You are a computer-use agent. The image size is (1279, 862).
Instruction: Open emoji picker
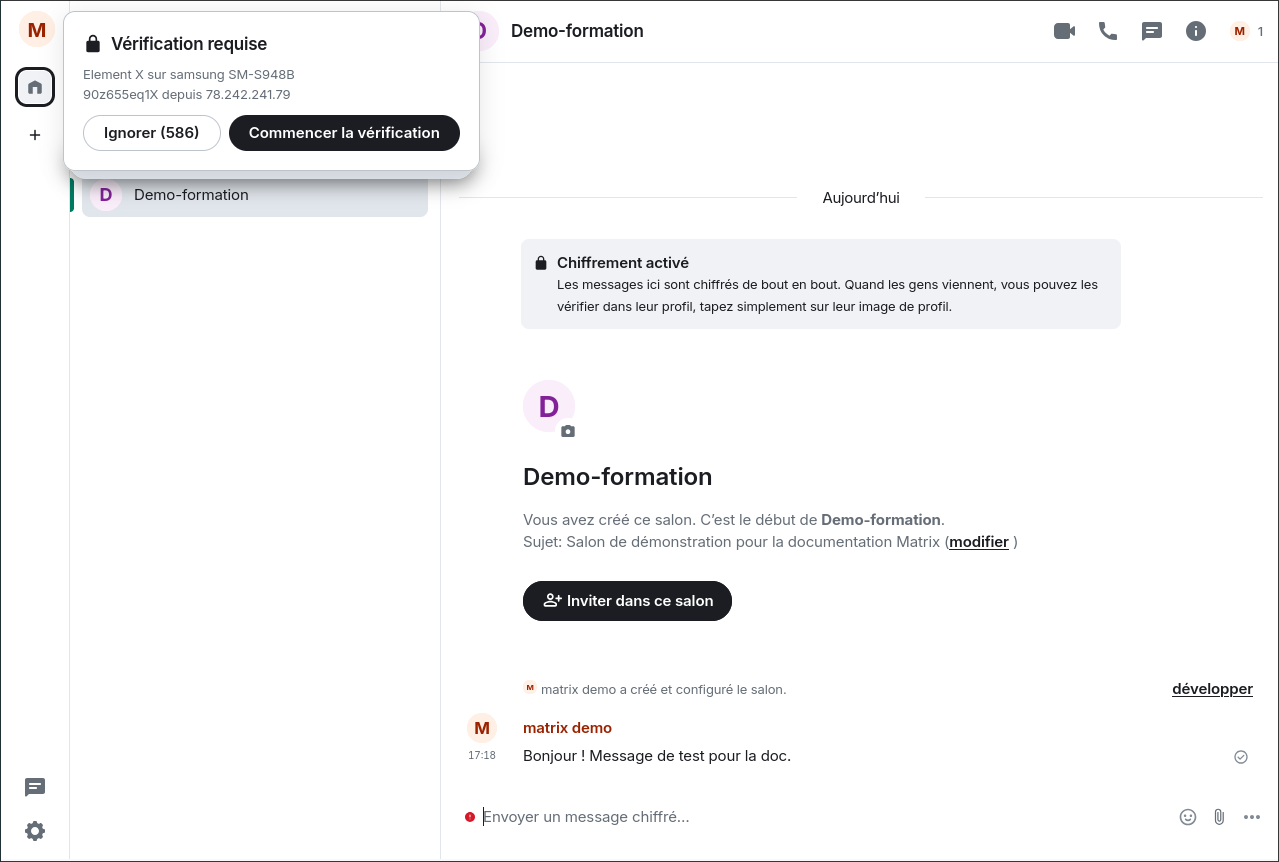(x=1188, y=817)
